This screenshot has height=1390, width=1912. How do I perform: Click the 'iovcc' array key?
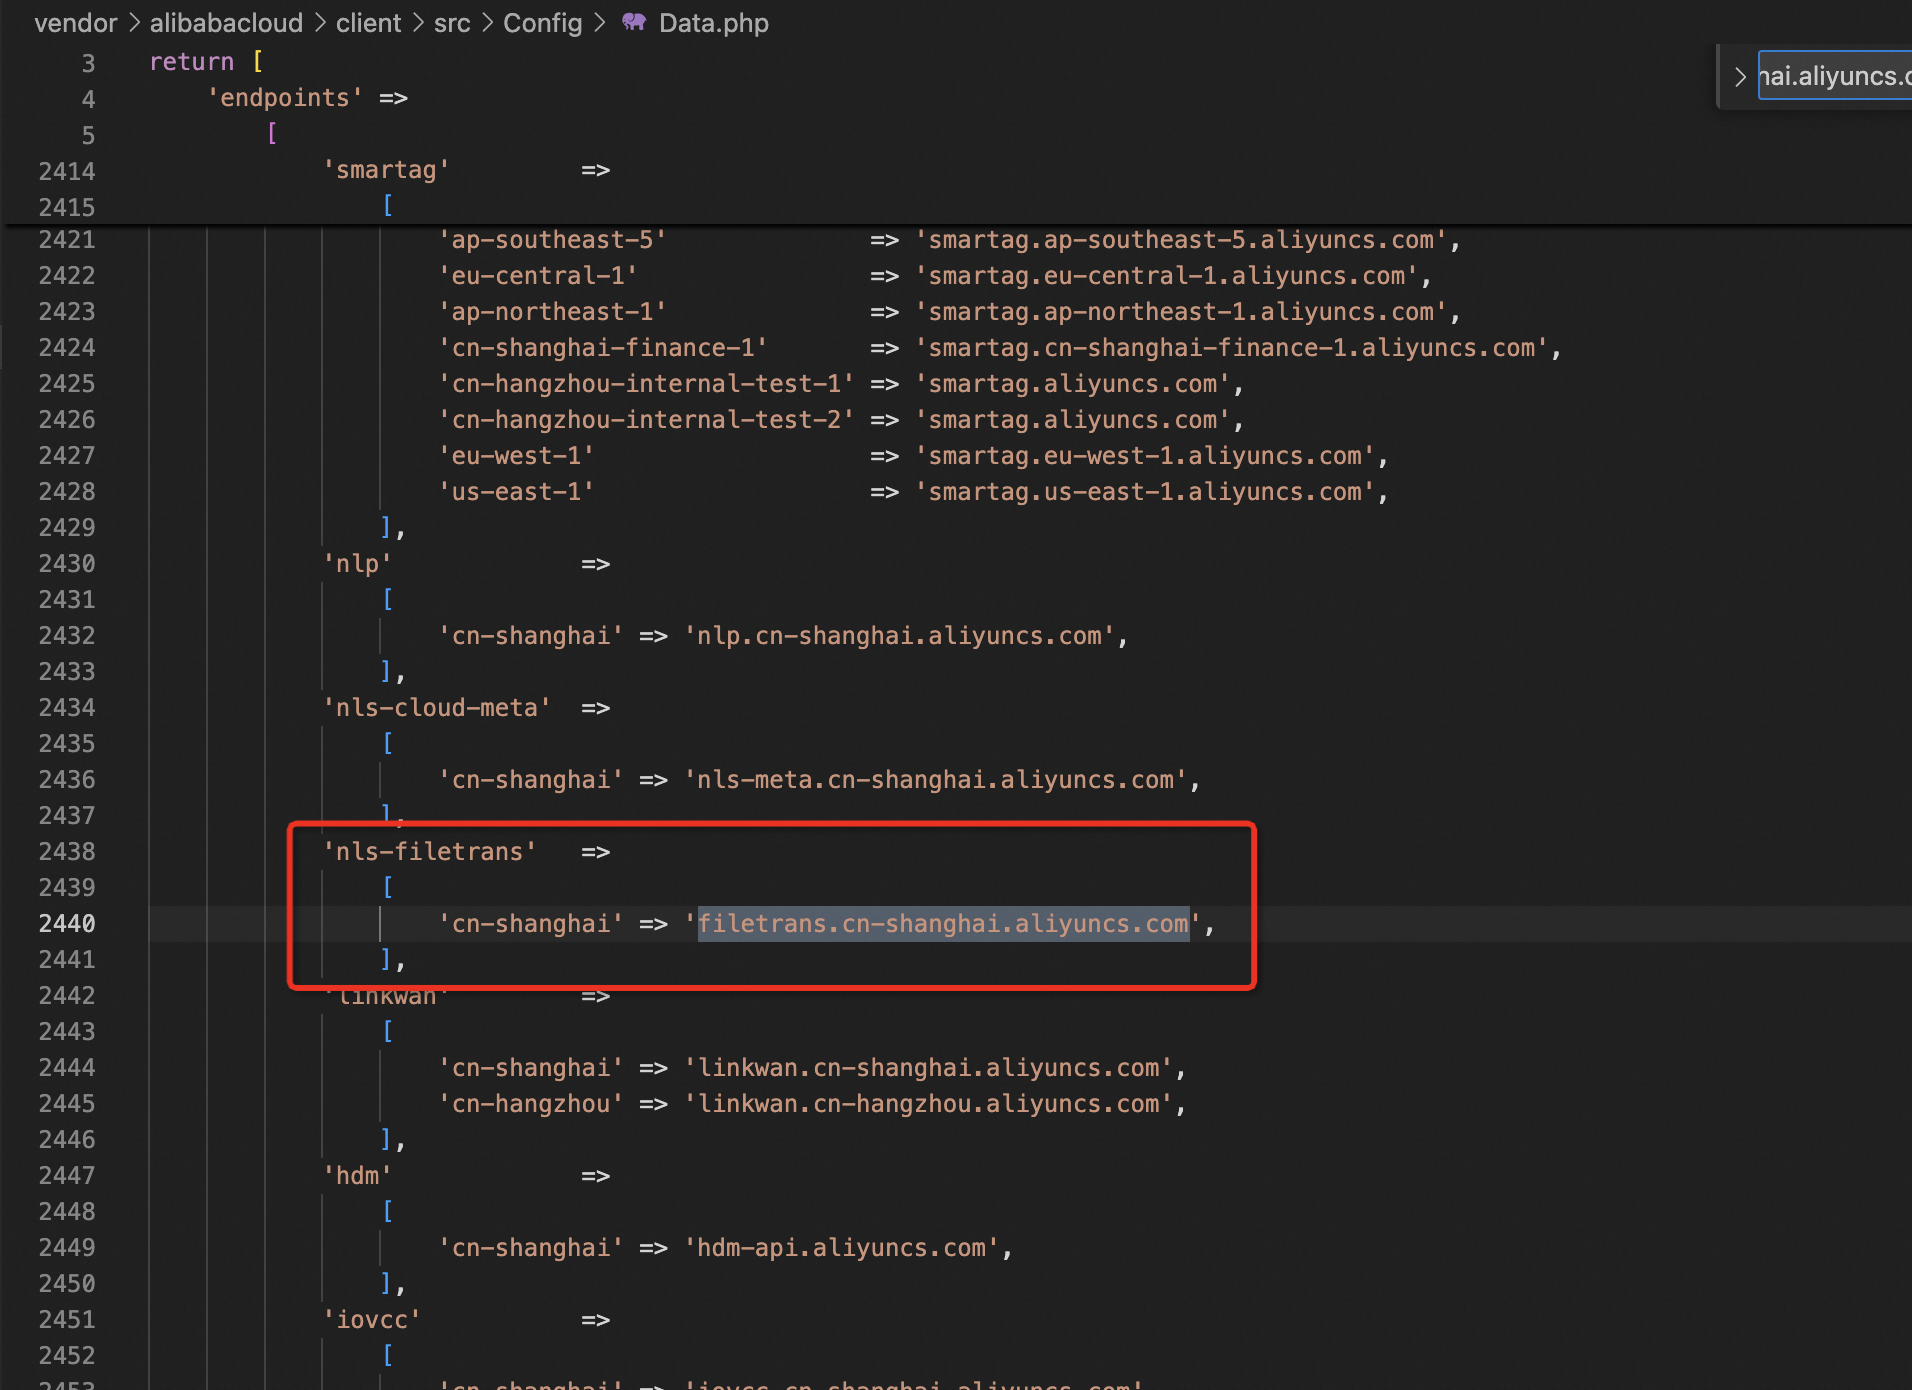372,1320
